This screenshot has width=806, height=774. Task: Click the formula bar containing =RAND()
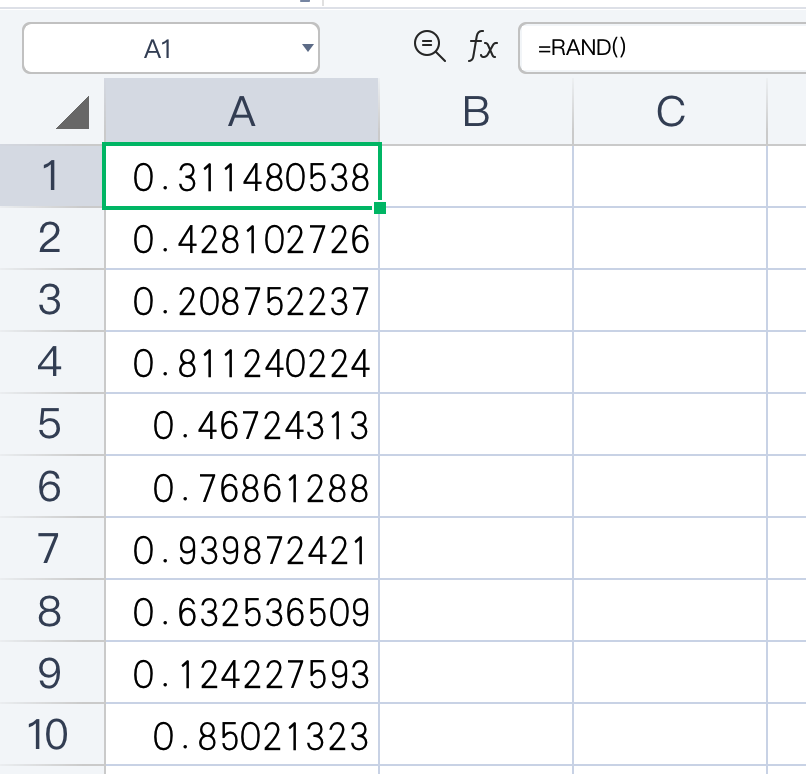pos(662,48)
